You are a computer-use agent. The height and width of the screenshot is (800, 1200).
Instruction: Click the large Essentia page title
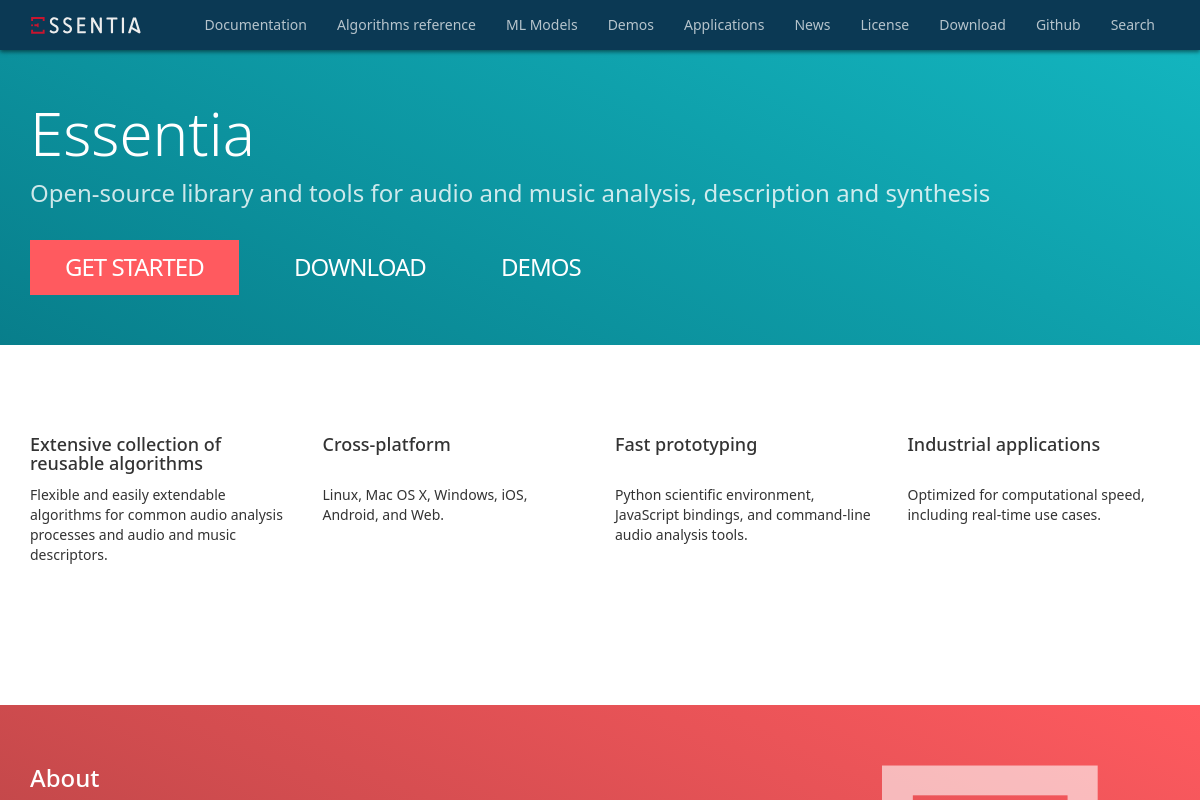pyautogui.click(x=142, y=134)
